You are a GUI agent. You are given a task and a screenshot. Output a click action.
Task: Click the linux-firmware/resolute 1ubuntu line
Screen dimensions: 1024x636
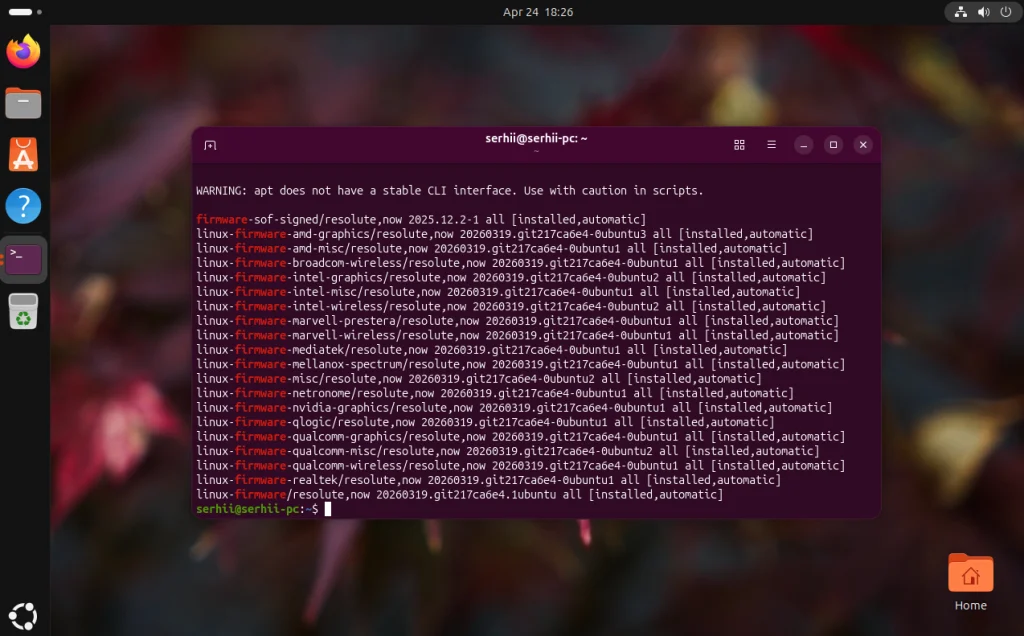[459, 494]
